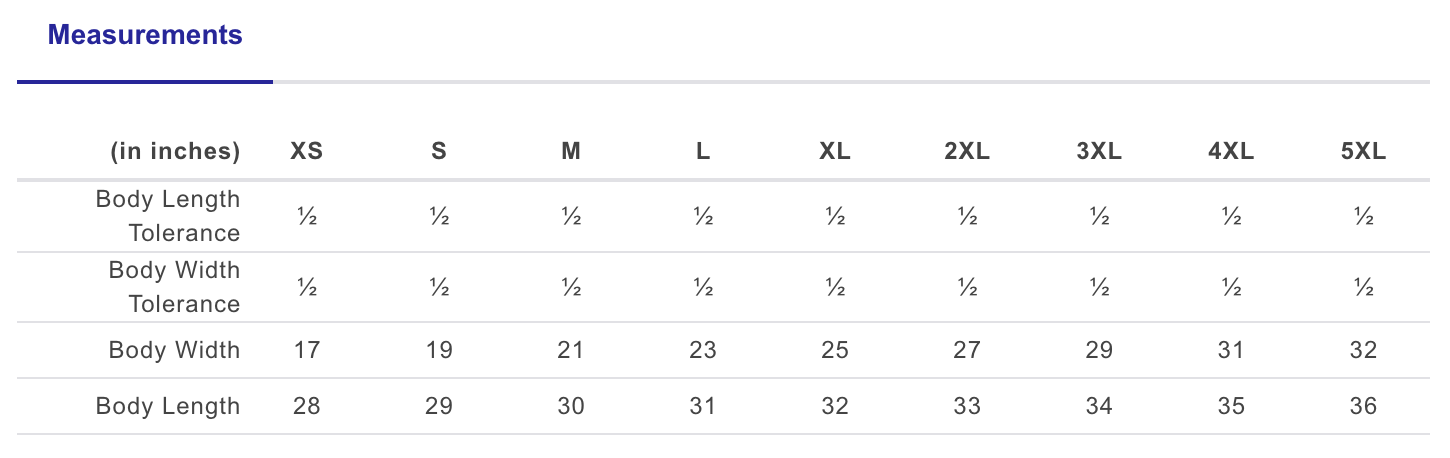
Task: Click the Body Length row label
Action: (168, 406)
